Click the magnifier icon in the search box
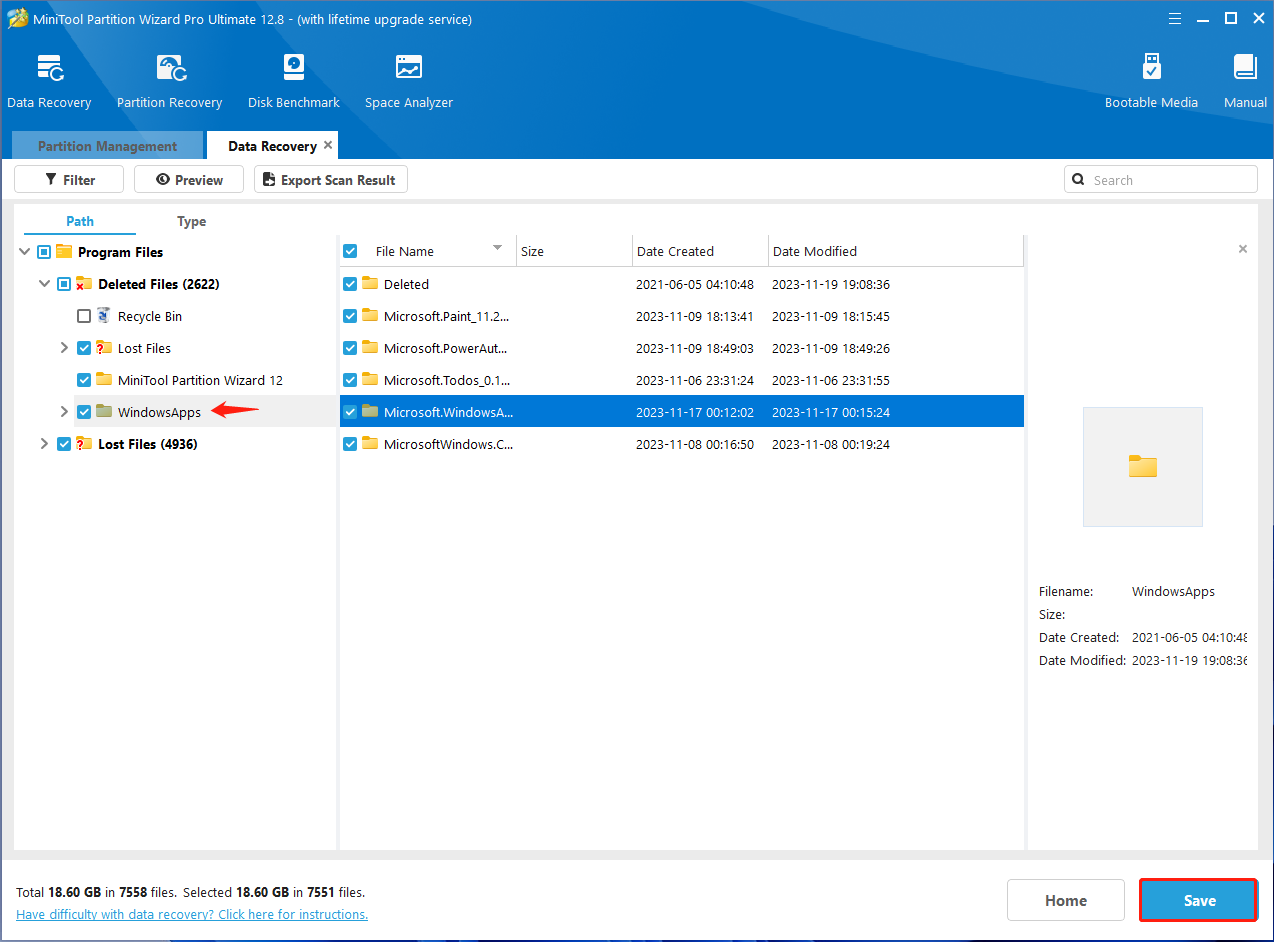 coord(1078,180)
